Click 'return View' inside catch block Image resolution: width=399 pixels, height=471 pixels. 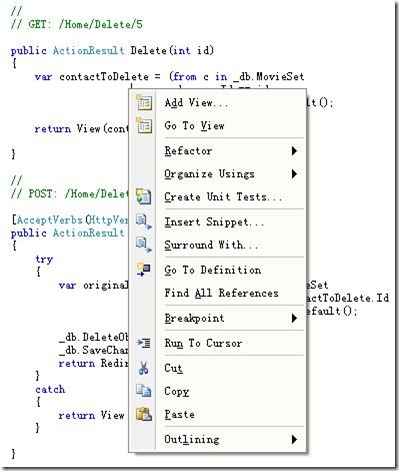click(x=91, y=415)
